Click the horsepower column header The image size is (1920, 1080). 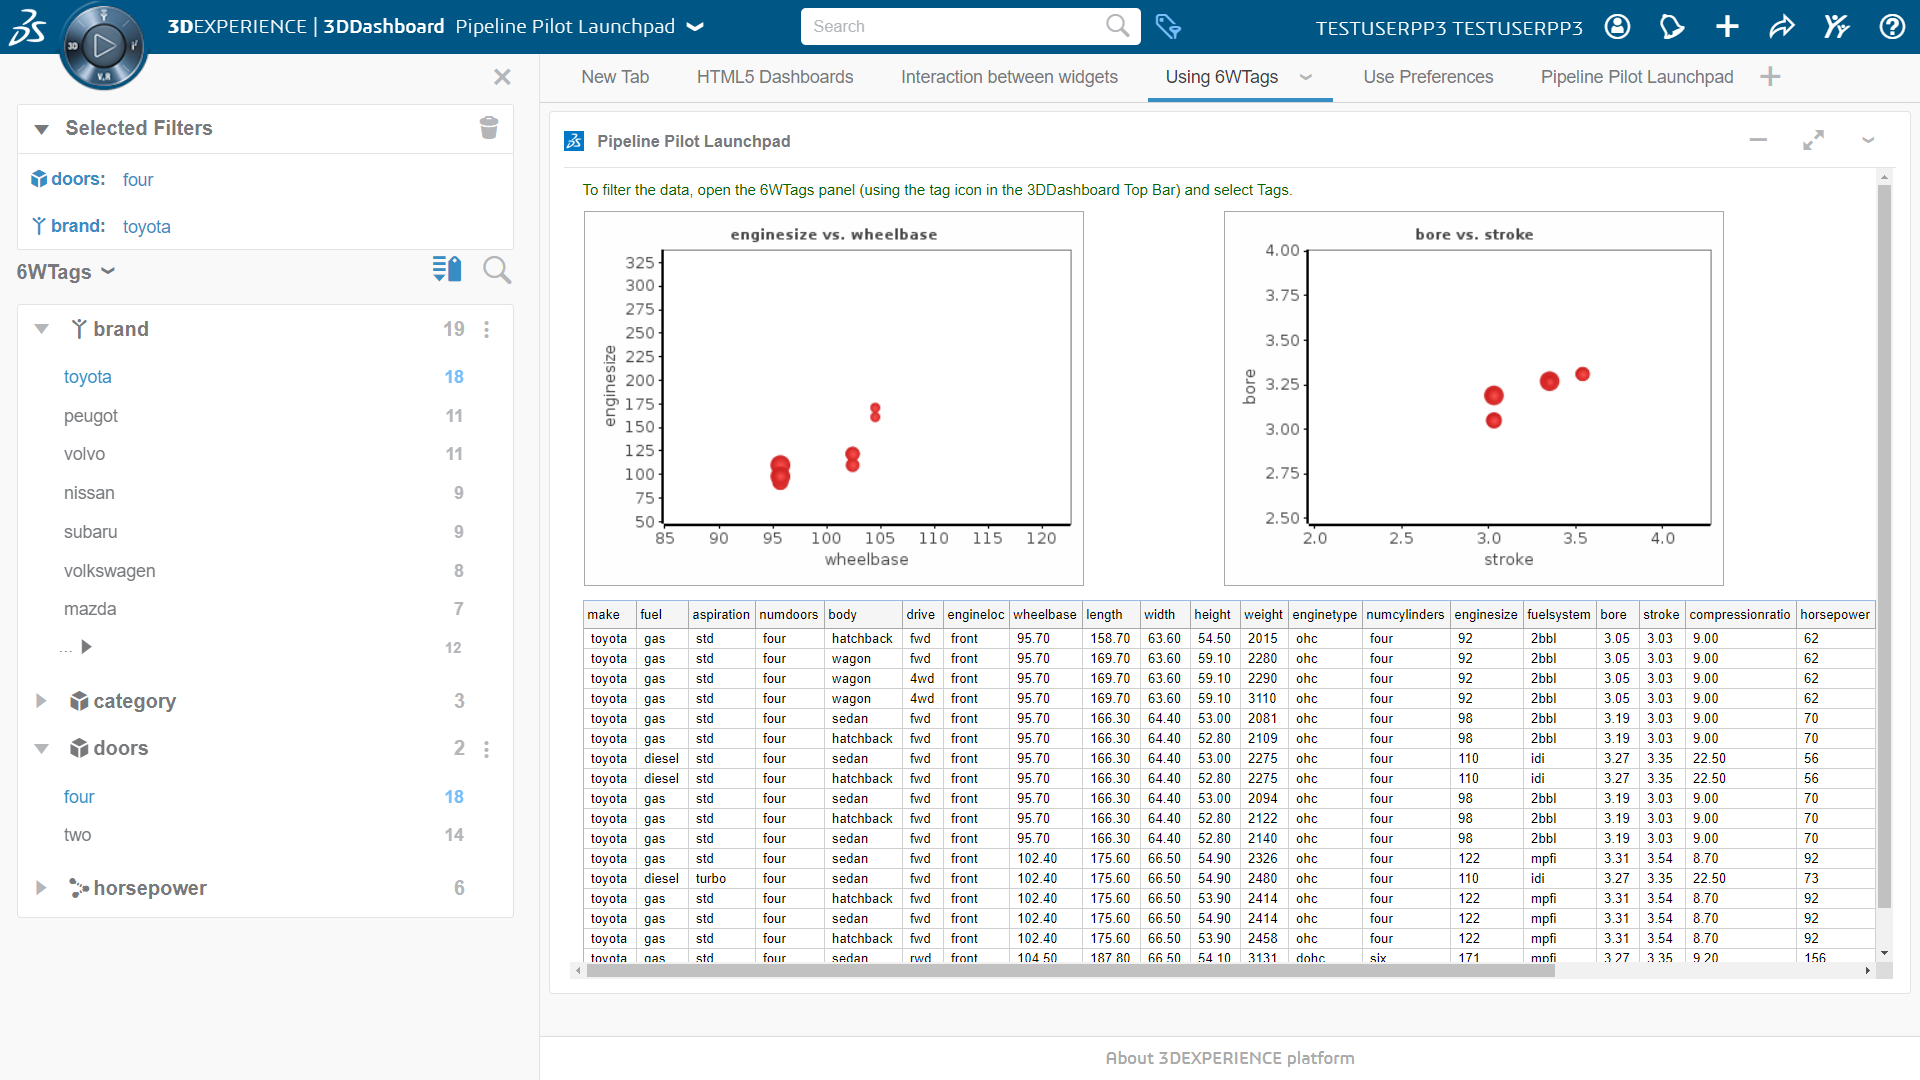pos(1834,614)
